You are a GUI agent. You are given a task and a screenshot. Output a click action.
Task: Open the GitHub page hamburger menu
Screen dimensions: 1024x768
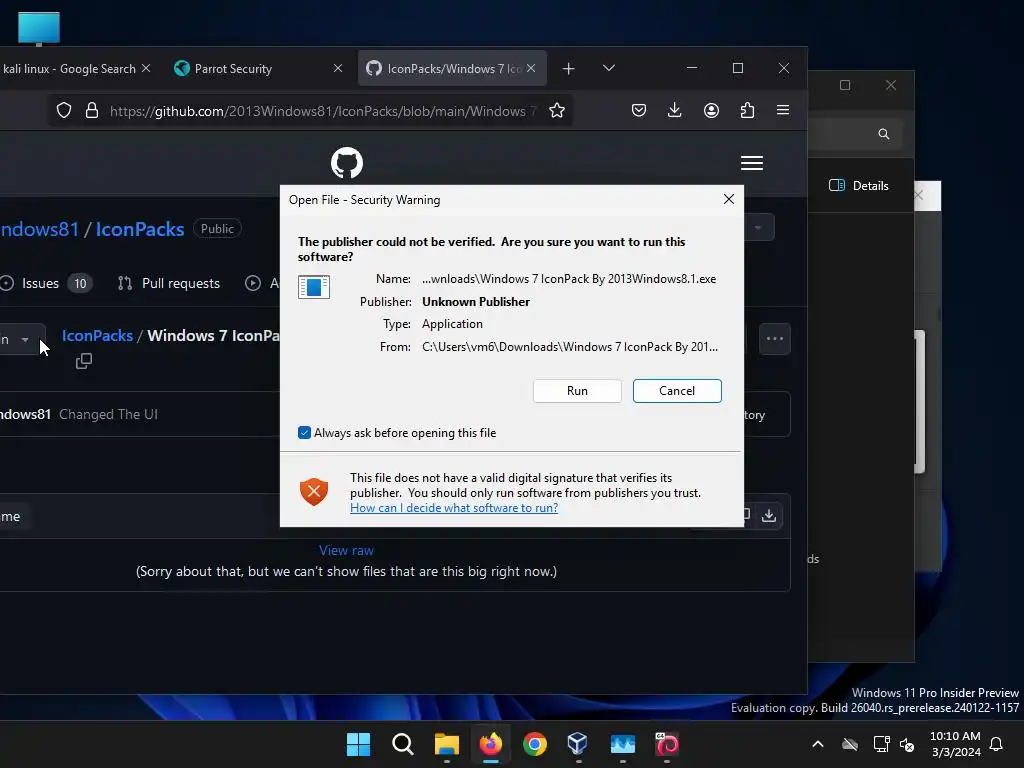[x=752, y=163]
